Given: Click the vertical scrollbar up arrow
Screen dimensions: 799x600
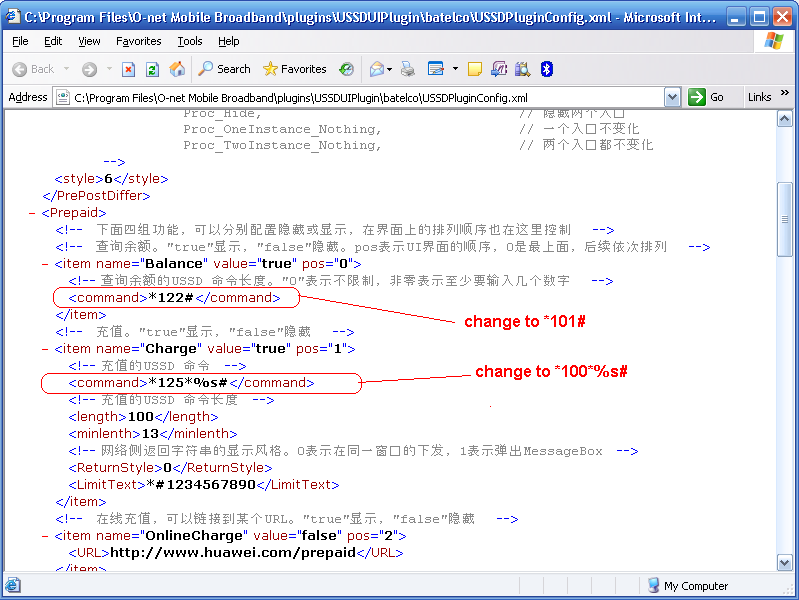Looking at the screenshot, I should click(784, 119).
